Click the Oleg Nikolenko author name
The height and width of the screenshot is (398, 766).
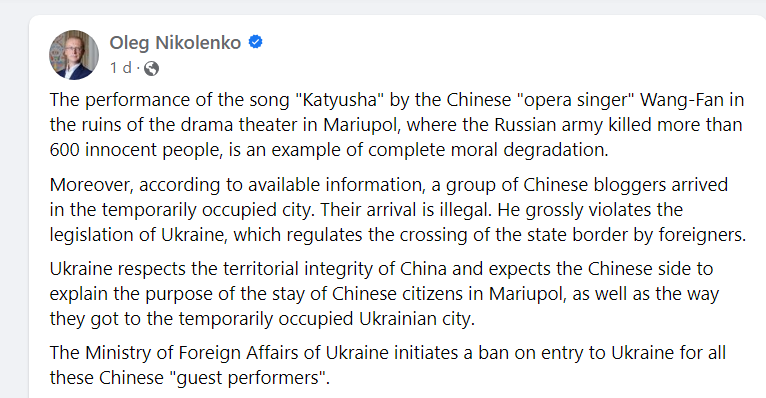[x=175, y=43]
